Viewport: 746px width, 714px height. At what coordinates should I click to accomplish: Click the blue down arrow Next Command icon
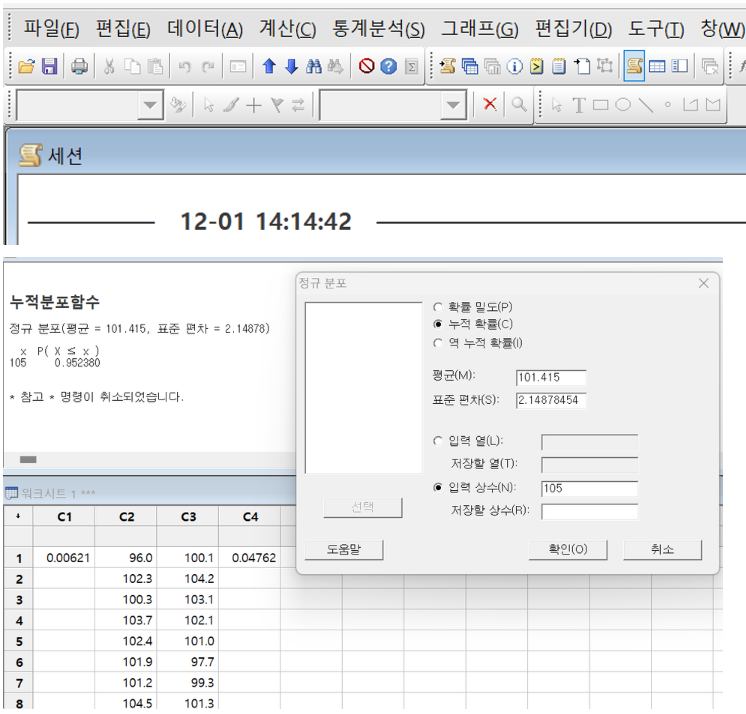click(x=291, y=66)
